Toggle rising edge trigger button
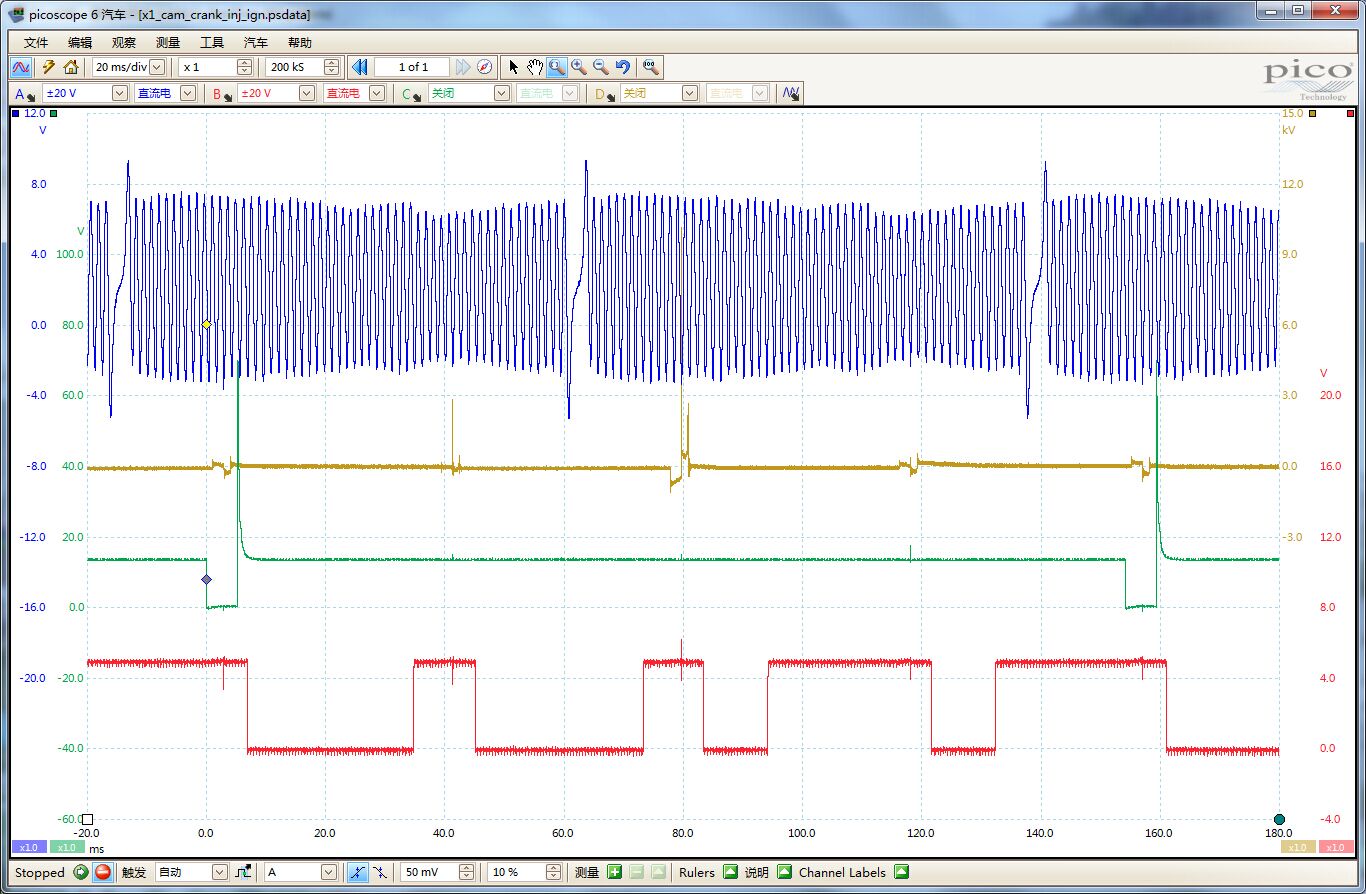Screen dimensions: 1366x894 click(x=358, y=872)
